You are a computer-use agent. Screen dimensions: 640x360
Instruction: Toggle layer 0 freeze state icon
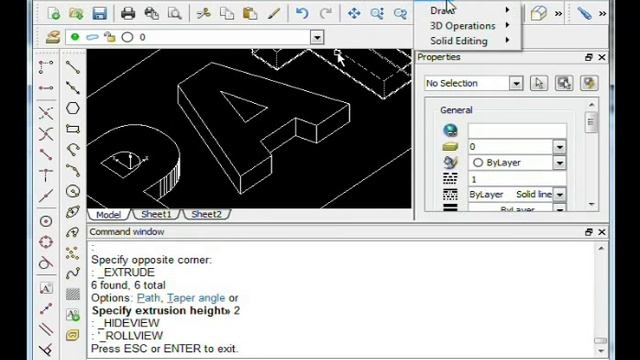pos(92,37)
